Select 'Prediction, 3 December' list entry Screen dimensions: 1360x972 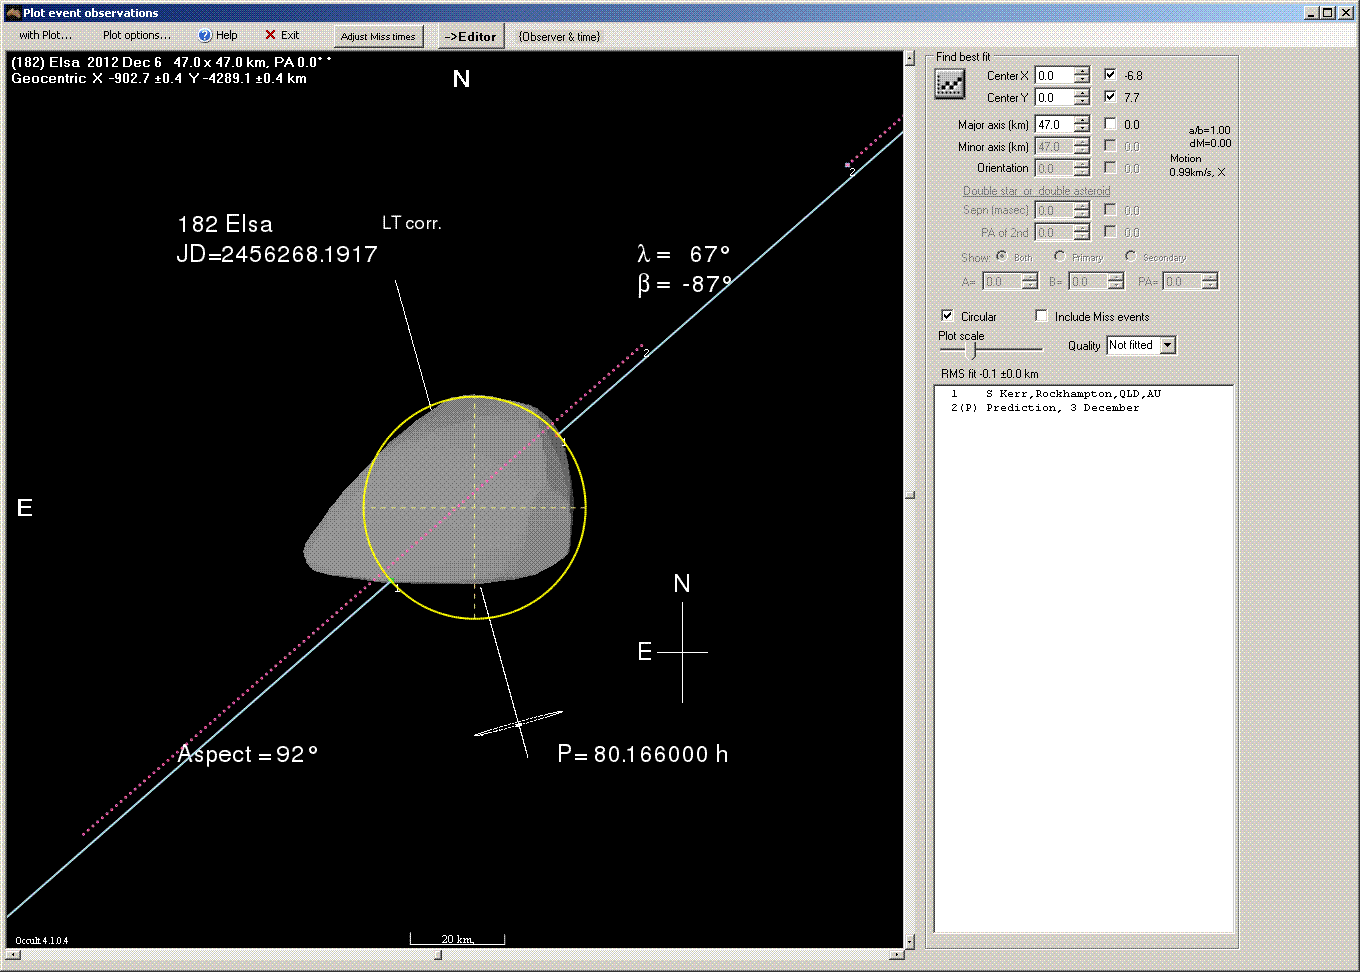coord(1062,408)
